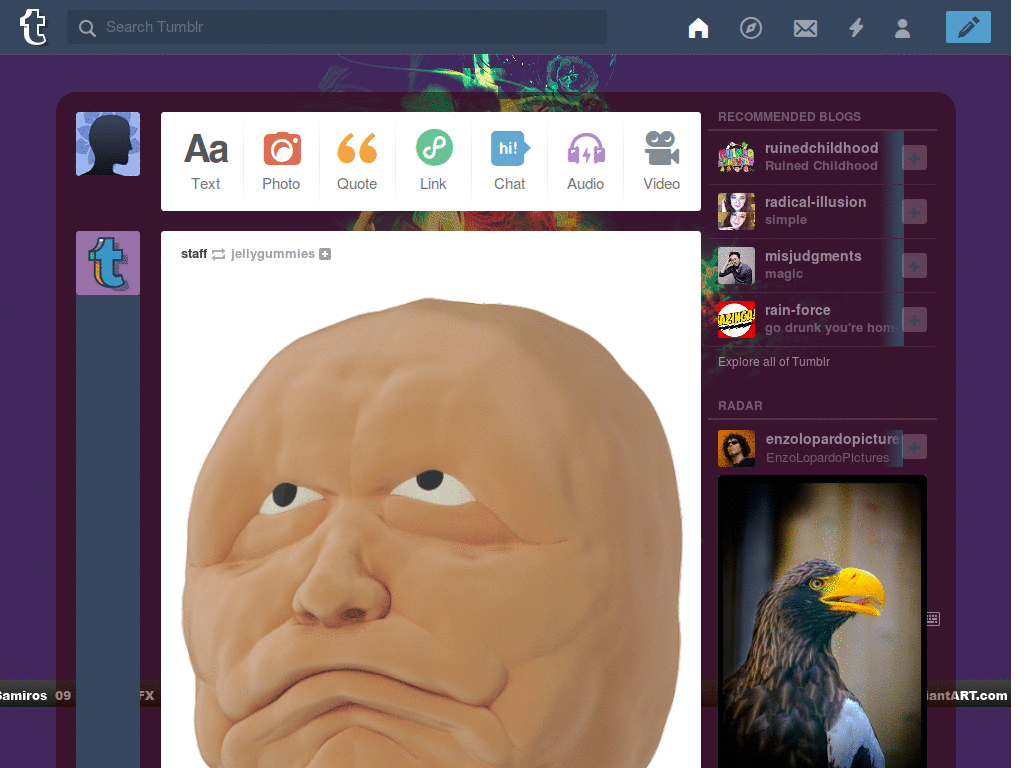
Task: Open the rain-force blog
Action: (x=797, y=310)
